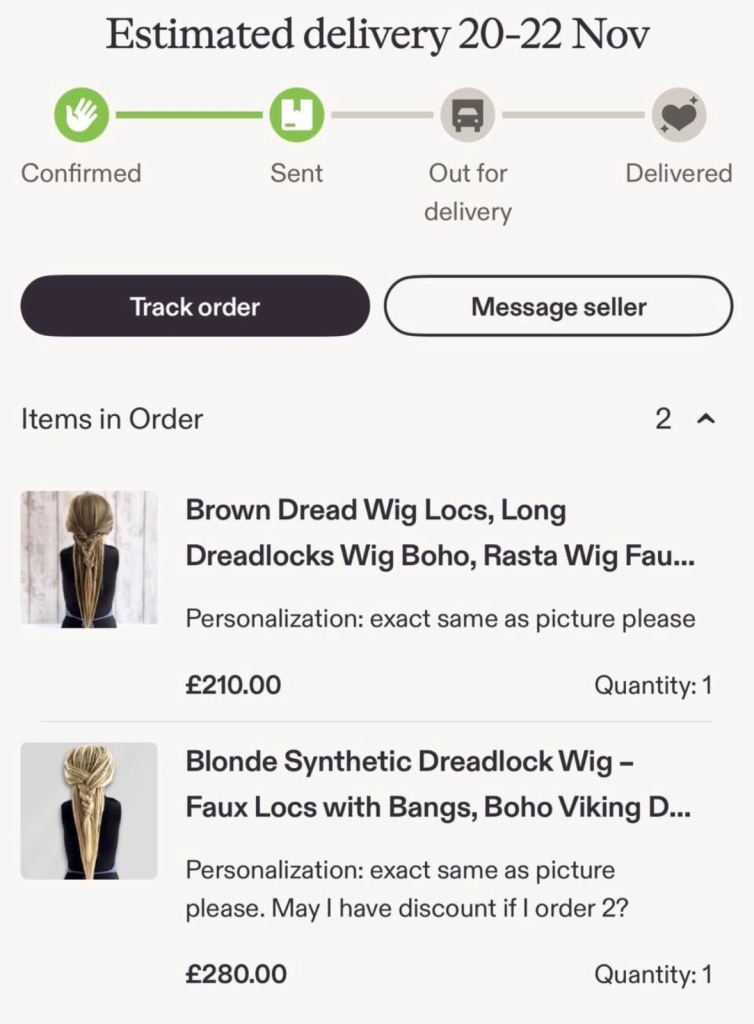Click the Delivered status label
Viewport: 754px width, 1024px height.
[678, 173]
